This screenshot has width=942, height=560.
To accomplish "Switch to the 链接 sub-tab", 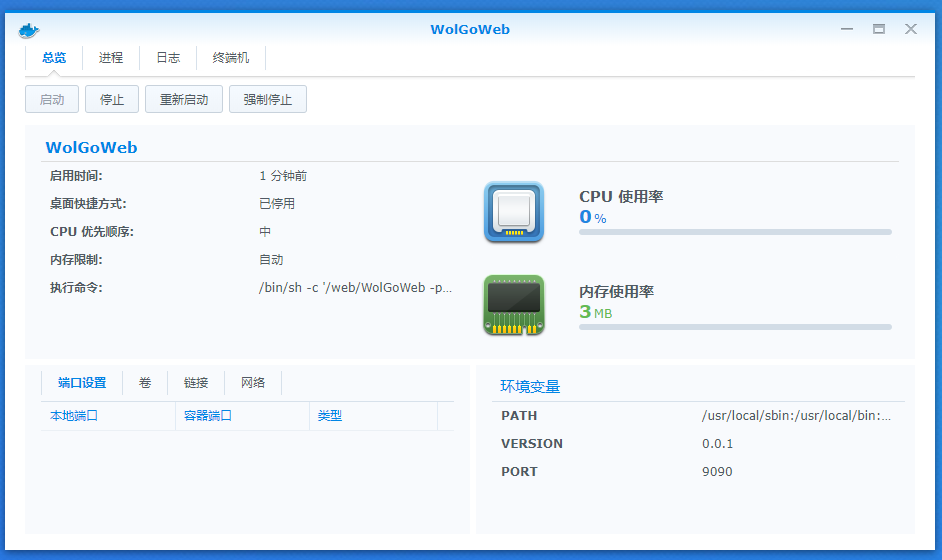I will (196, 383).
